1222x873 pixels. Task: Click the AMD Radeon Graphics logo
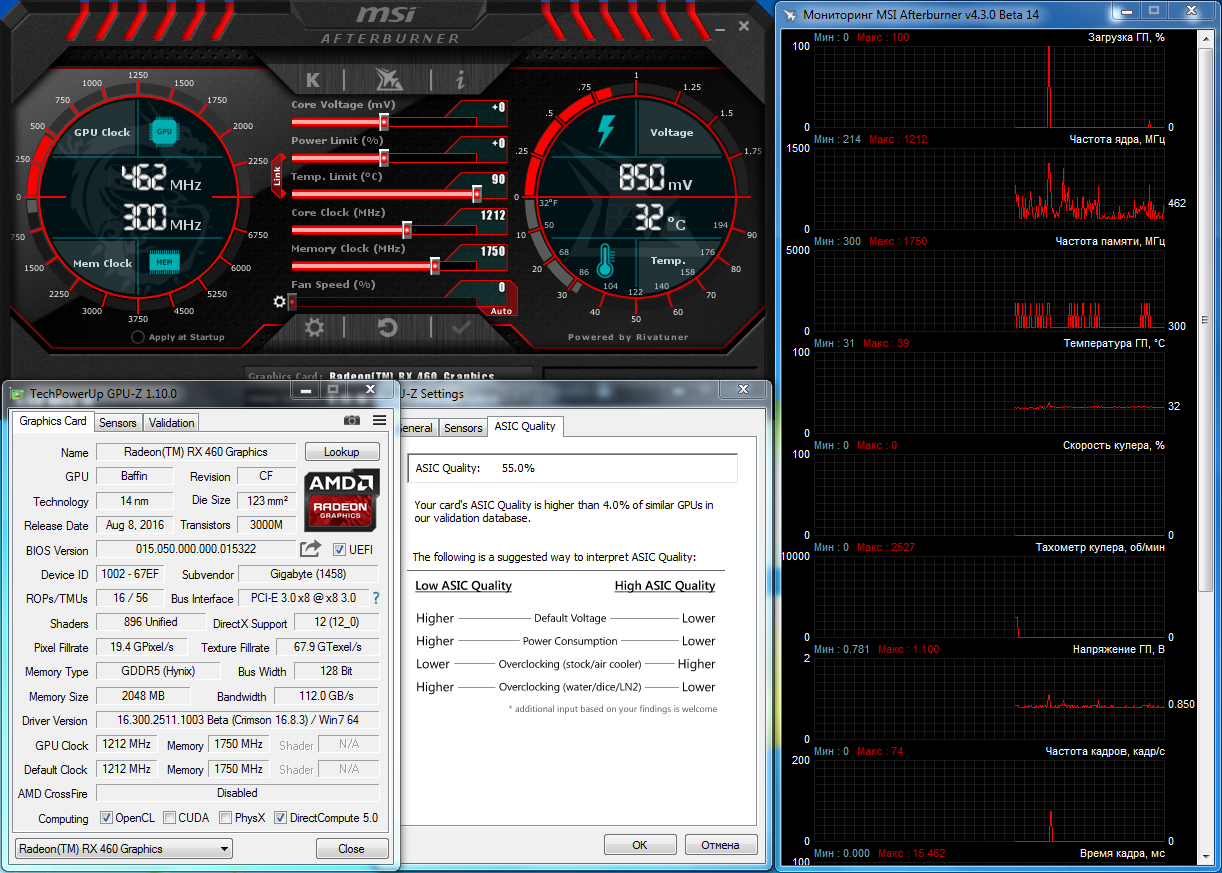click(342, 500)
